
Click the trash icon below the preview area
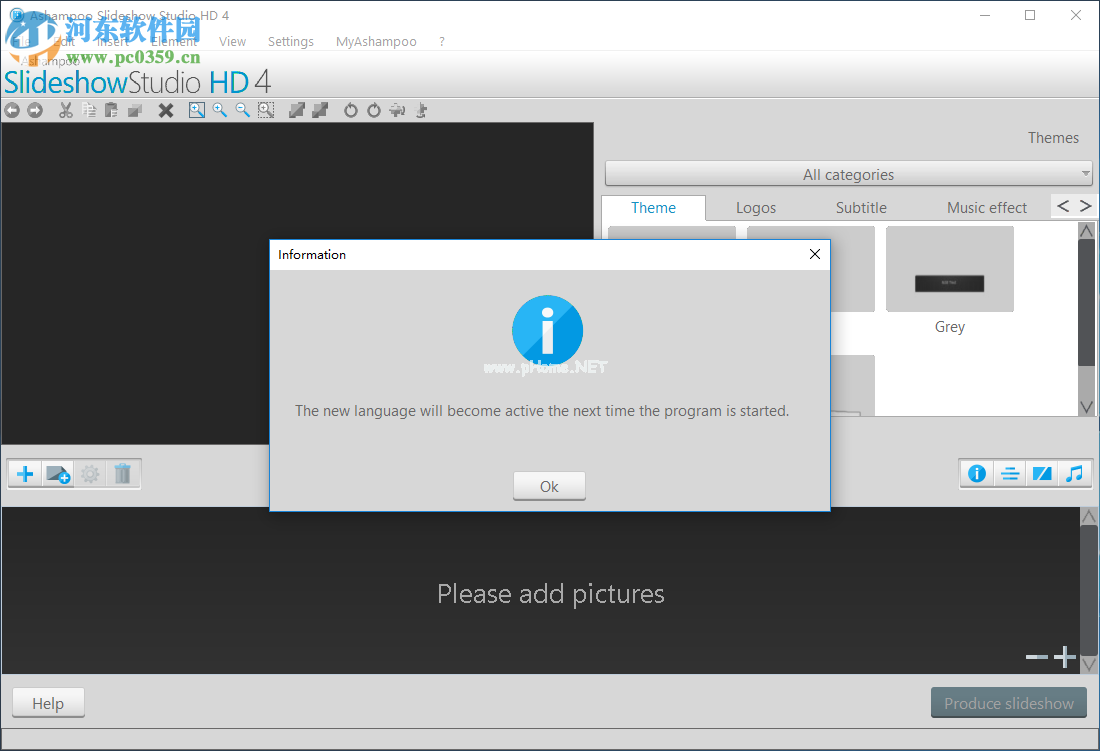(123, 473)
